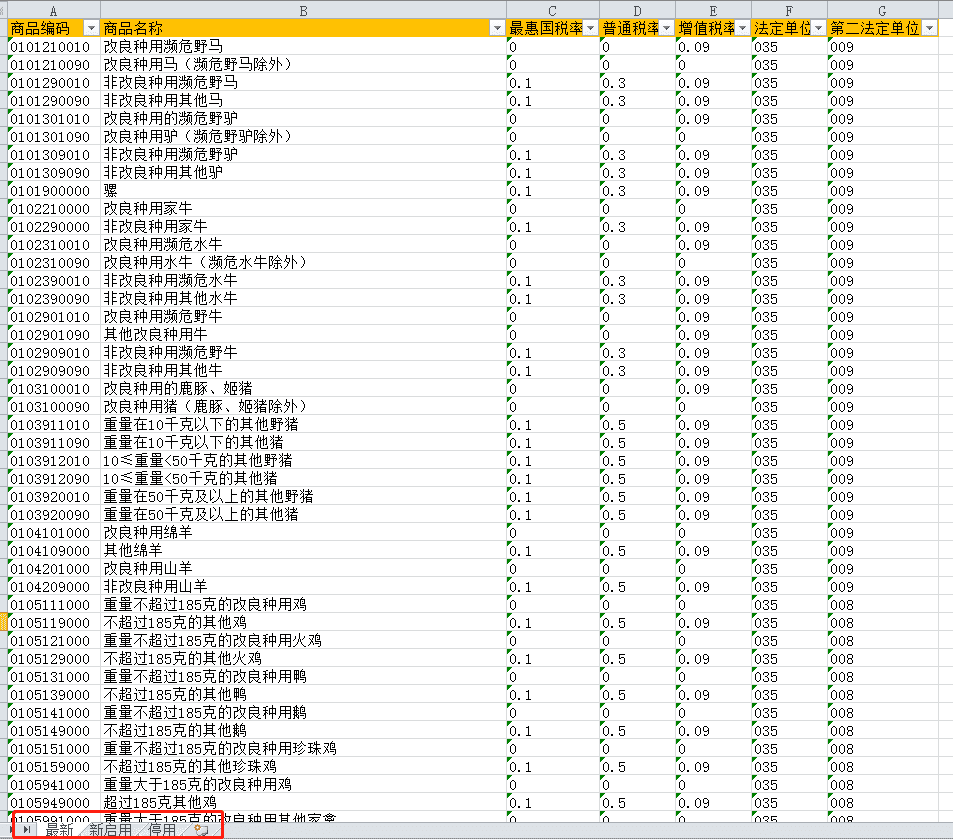Click the 商品名称 header cell
The height and width of the screenshot is (840, 953).
click(x=290, y=28)
